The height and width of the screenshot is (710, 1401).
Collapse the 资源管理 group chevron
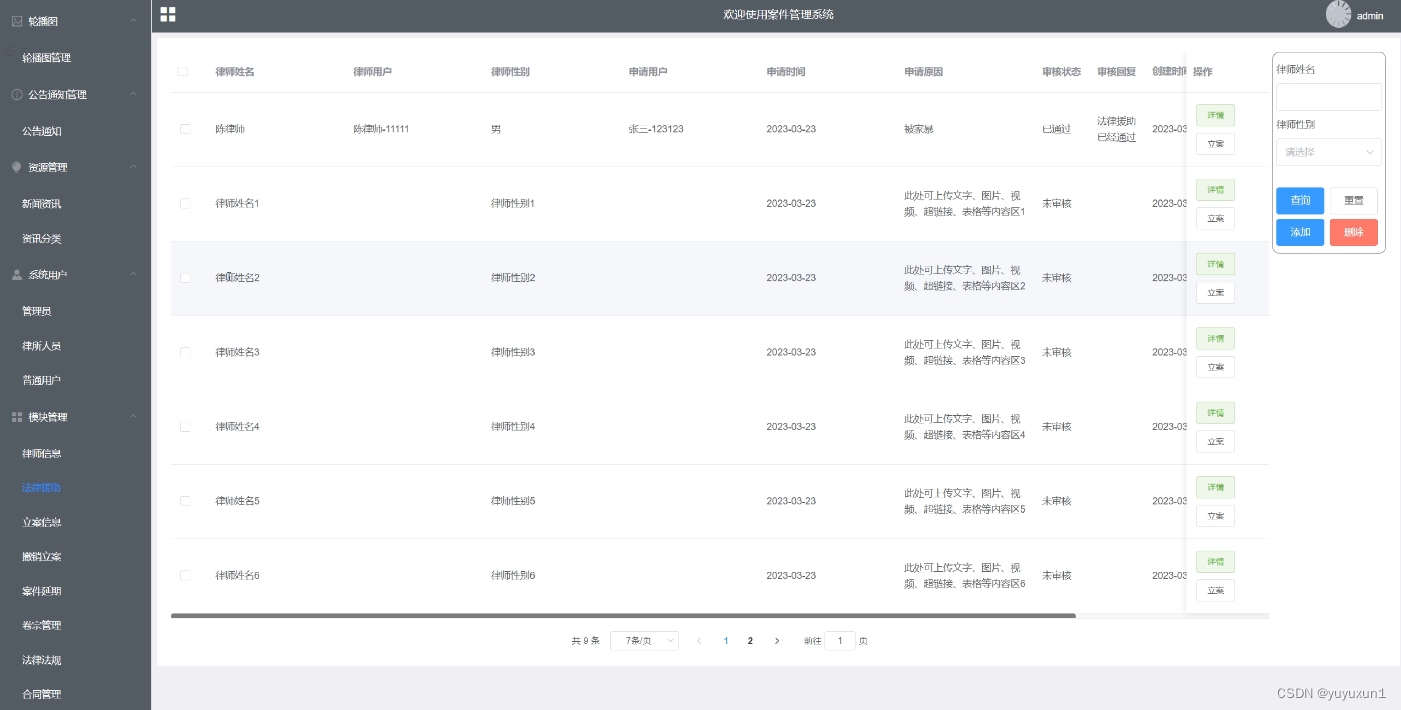click(134, 167)
